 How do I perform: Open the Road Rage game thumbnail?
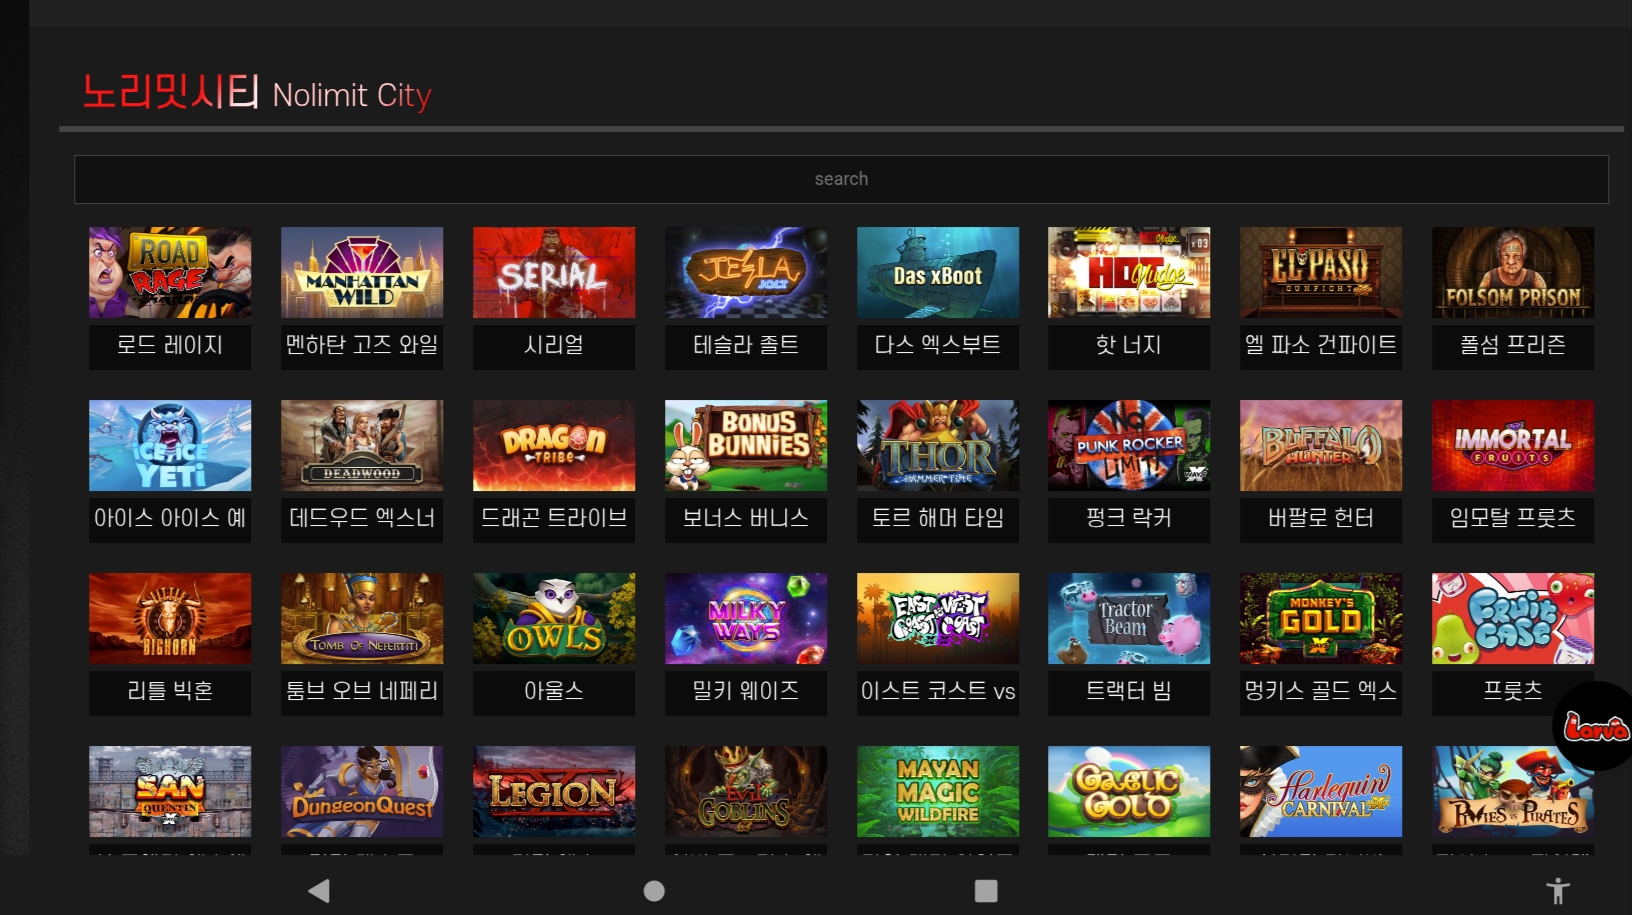click(x=170, y=272)
